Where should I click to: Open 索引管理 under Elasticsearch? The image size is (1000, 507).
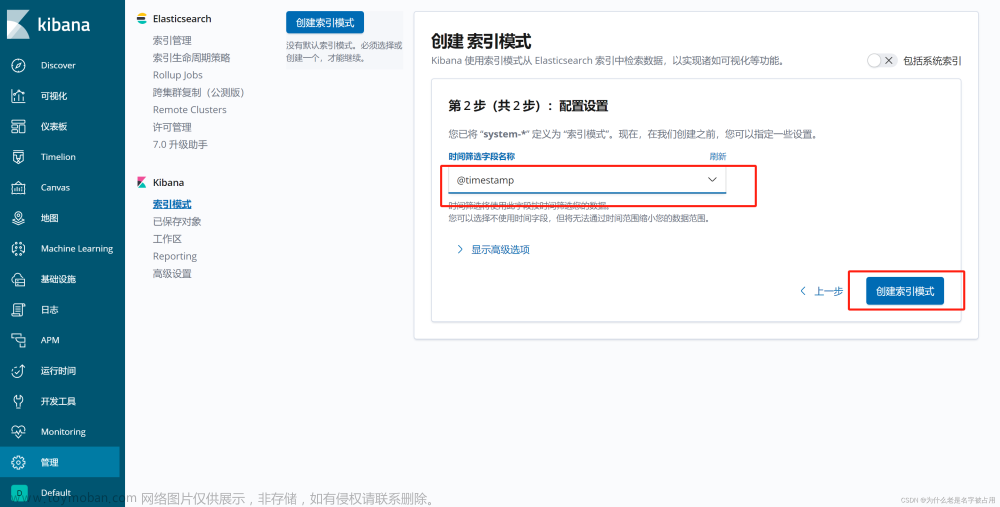(x=172, y=40)
